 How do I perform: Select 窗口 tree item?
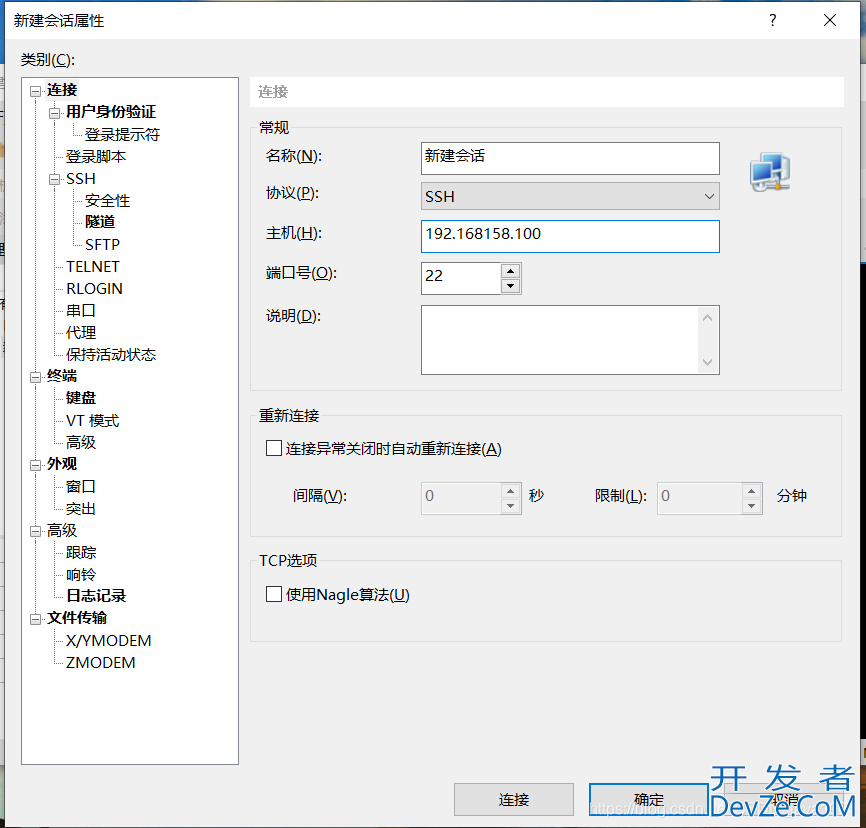coord(81,486)
